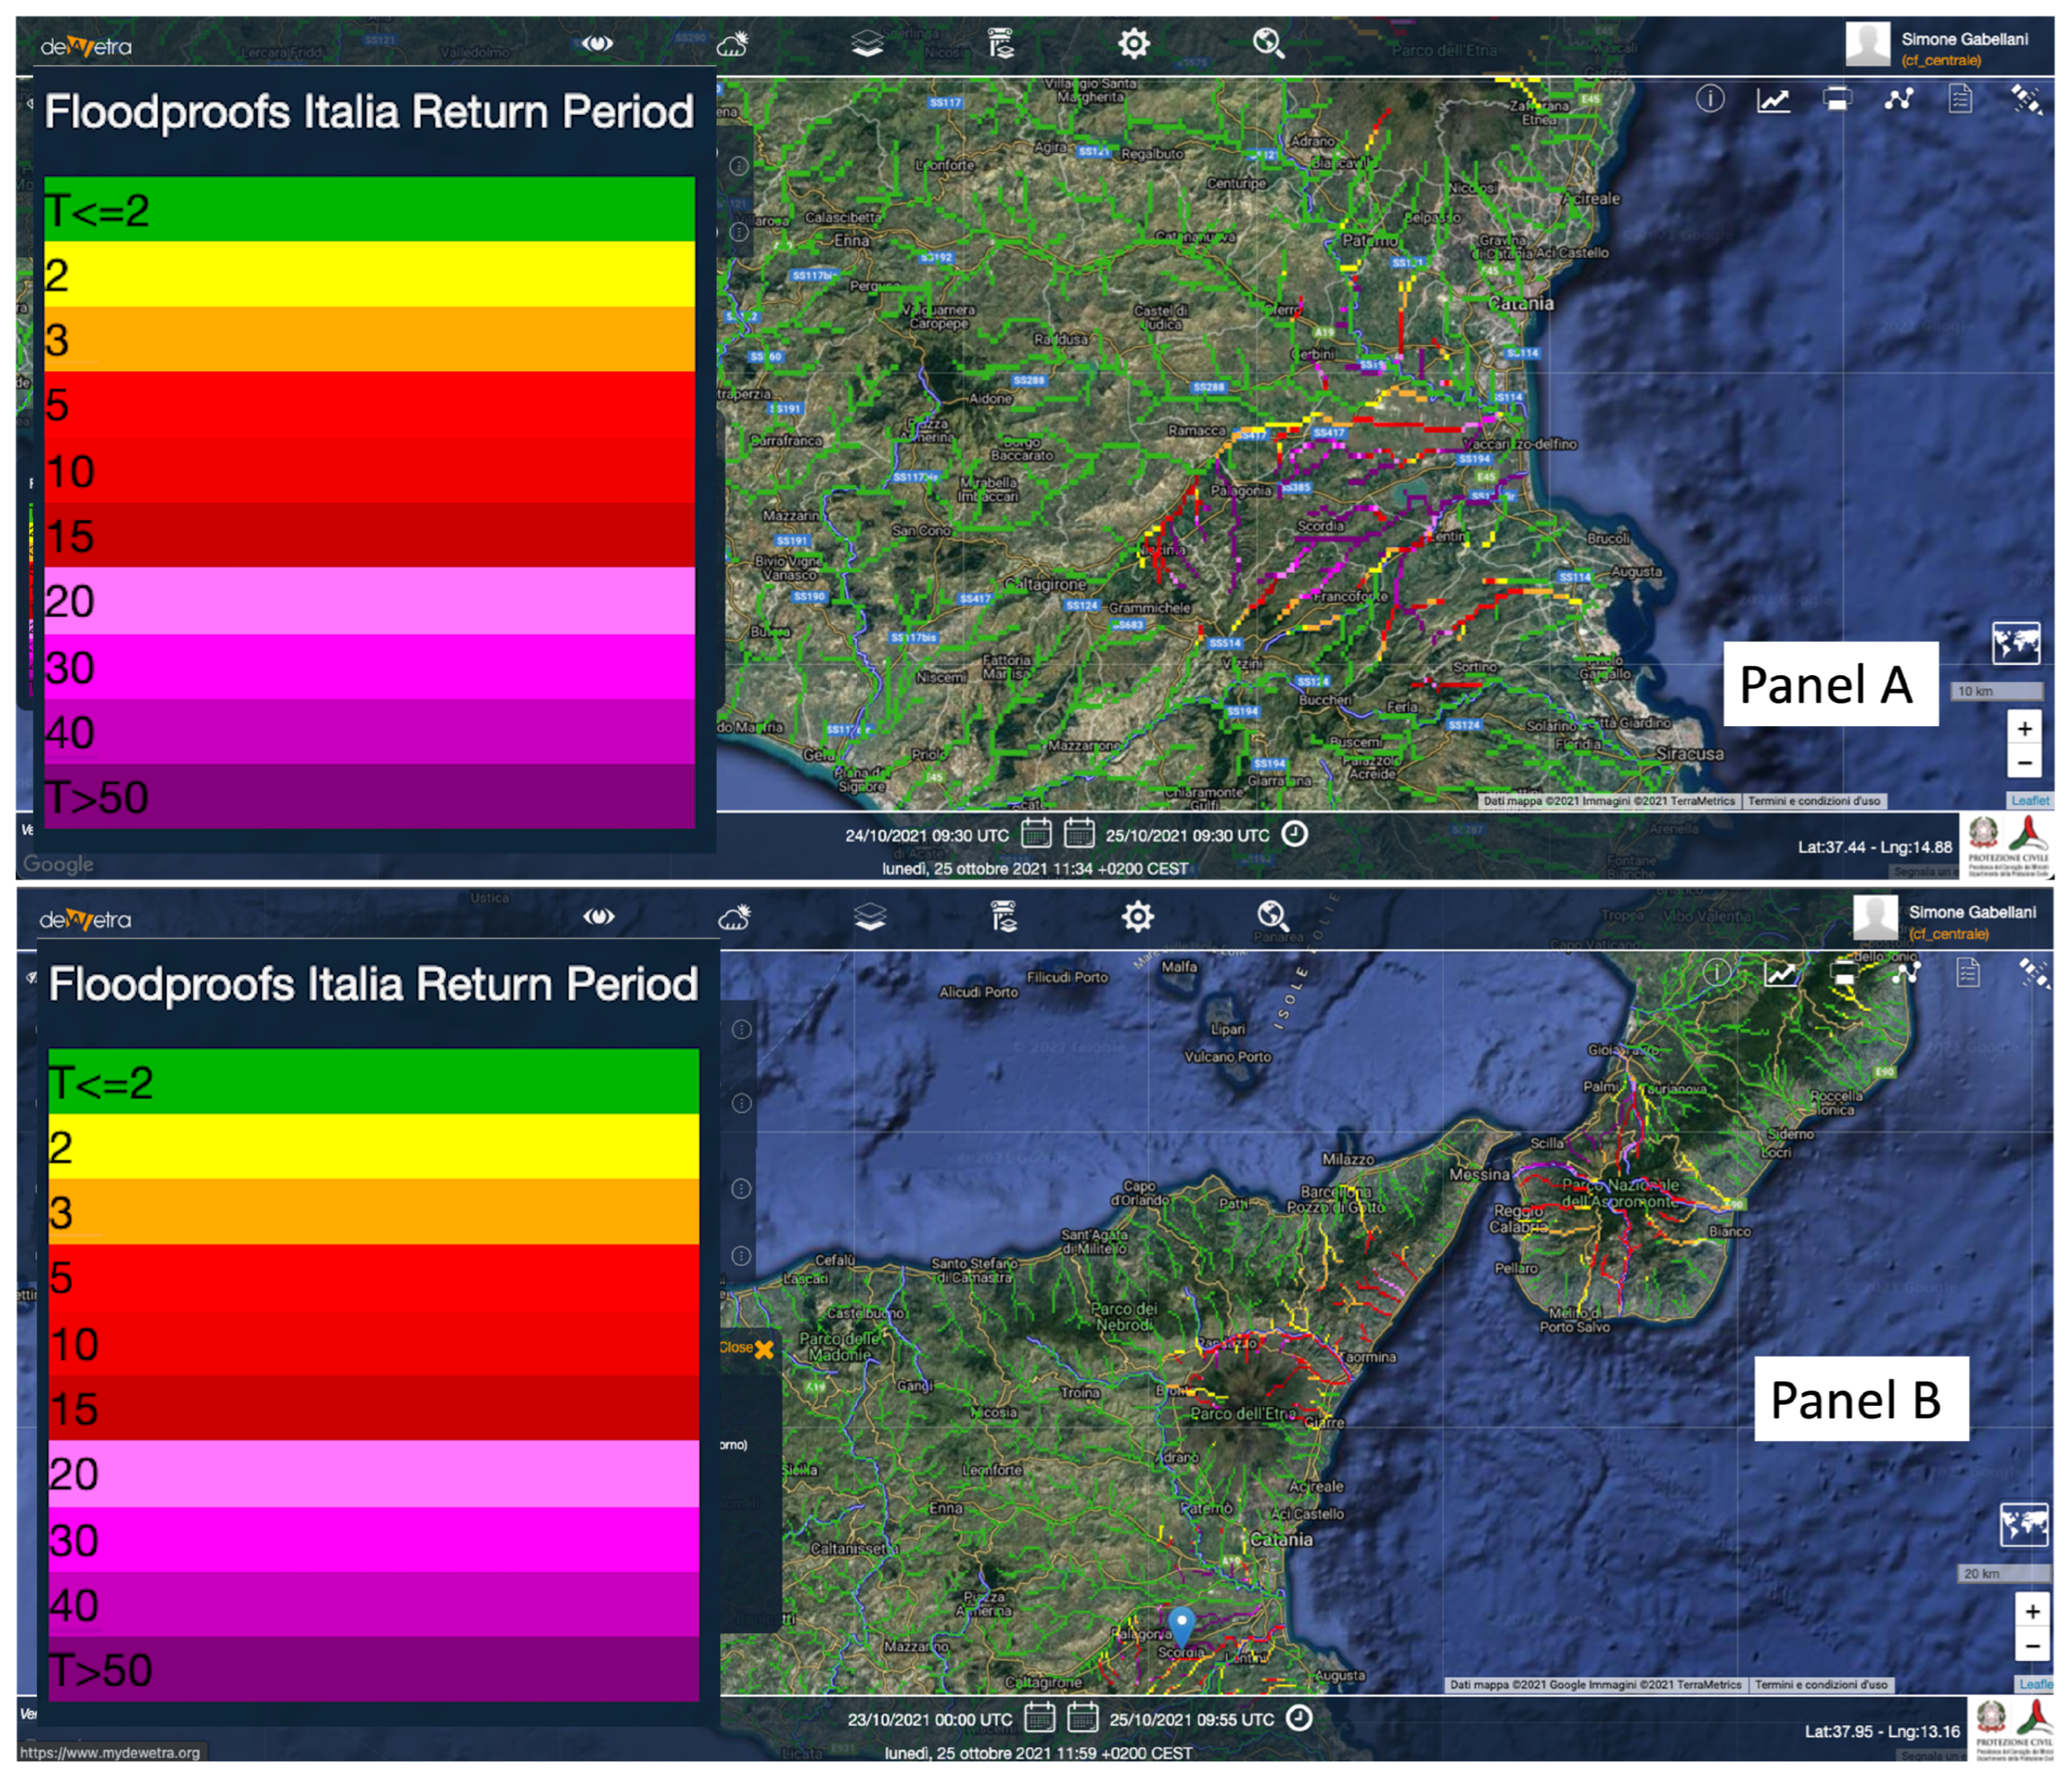Click the info tool icon in Panel A map
2072x1788 pixels.
[x=1710, y=99]
